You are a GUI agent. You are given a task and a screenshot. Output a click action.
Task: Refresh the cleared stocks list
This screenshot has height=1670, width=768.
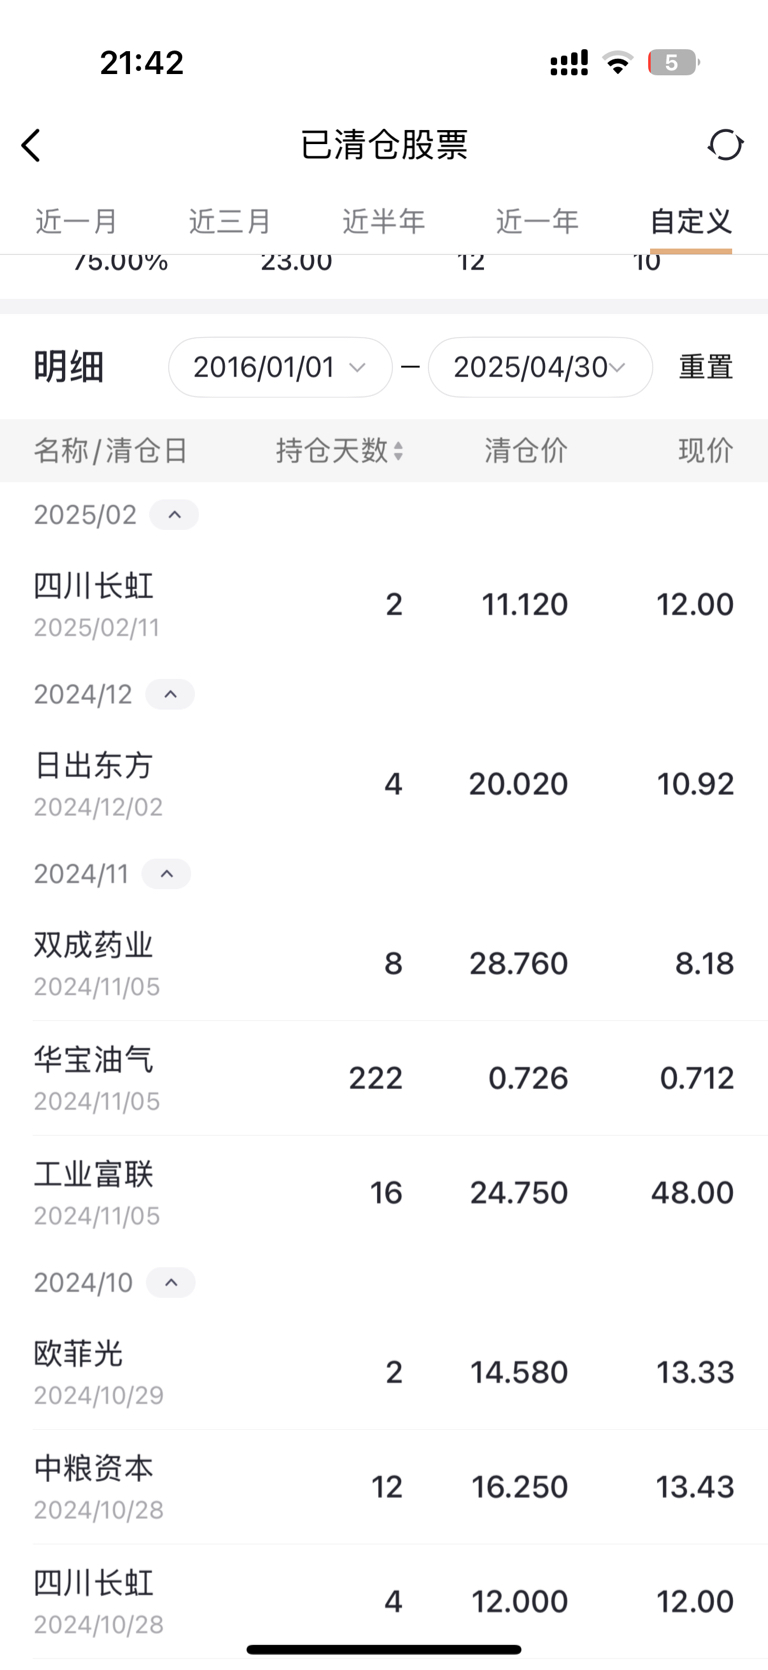[x=725, y=145]
